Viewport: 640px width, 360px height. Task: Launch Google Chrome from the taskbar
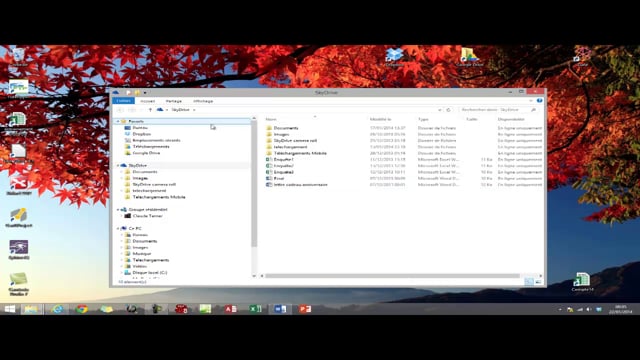(x=82, y=309)
